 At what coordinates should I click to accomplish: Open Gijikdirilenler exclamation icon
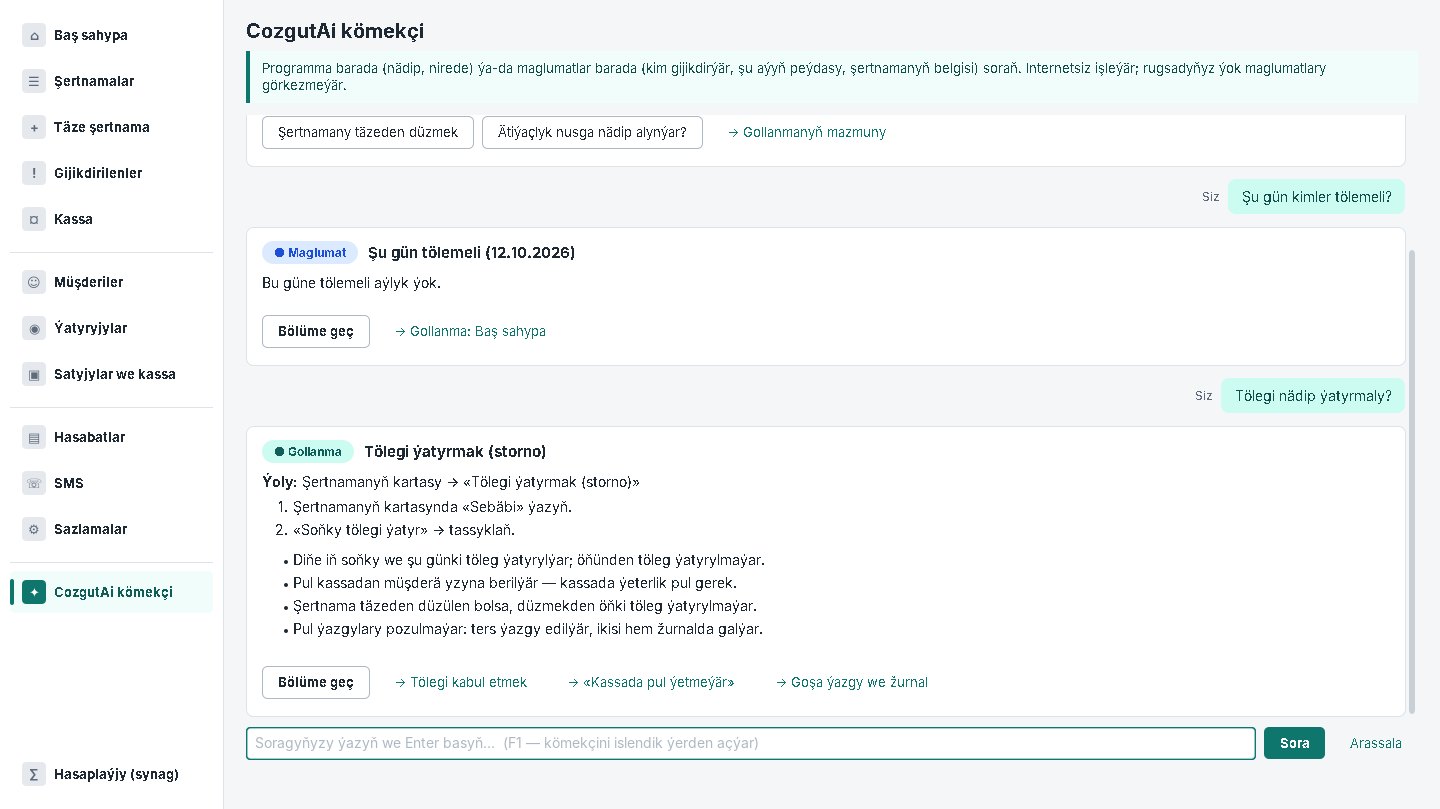pyautogui.click(x=34, y=173)
